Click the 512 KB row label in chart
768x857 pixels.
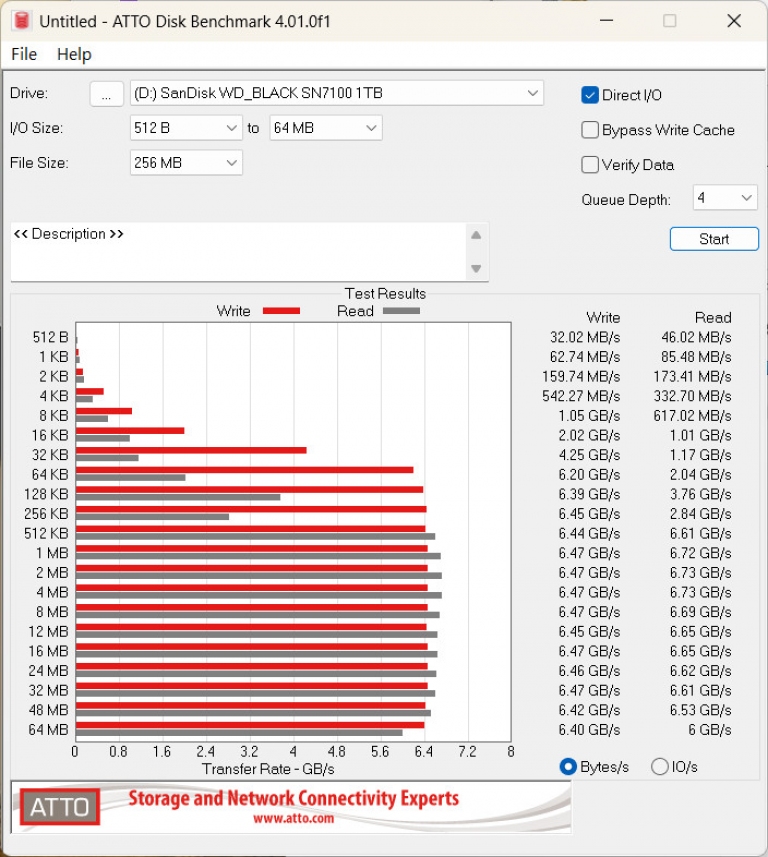coord(46,533)
